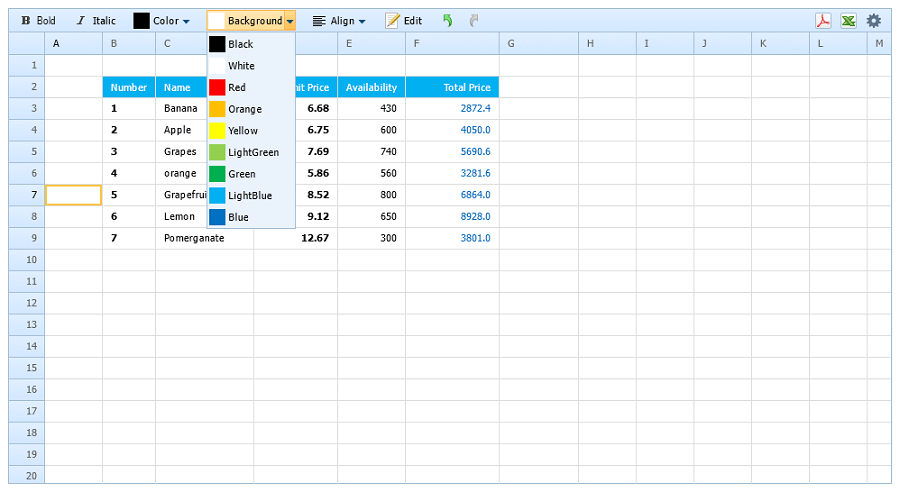Select the unit price cell 6.68
The height and width of the screenshot is (492, 900).
click(316, 109)
